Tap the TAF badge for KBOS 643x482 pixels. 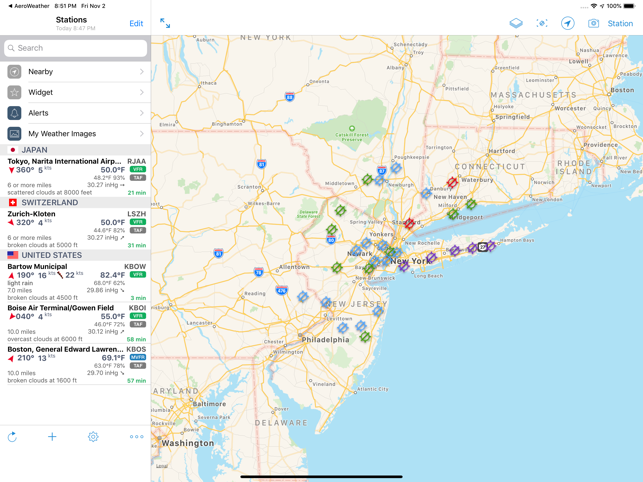138,365
